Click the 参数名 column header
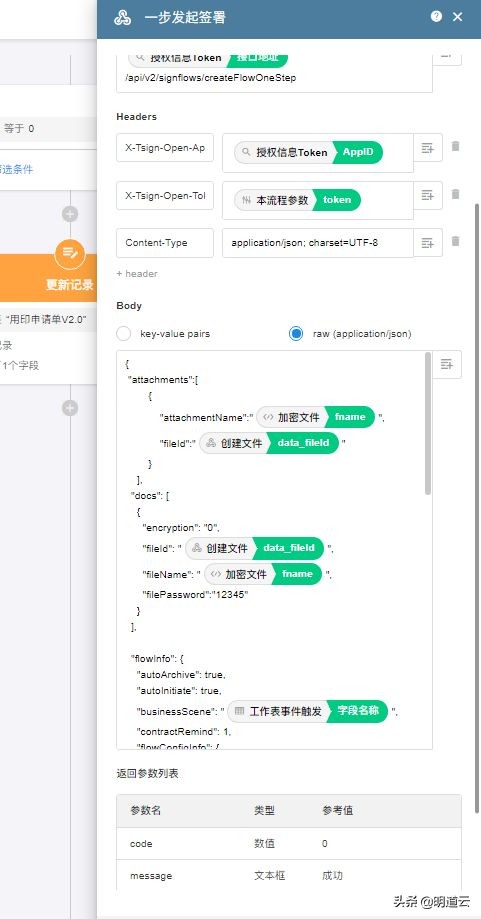 click(145, 811)
